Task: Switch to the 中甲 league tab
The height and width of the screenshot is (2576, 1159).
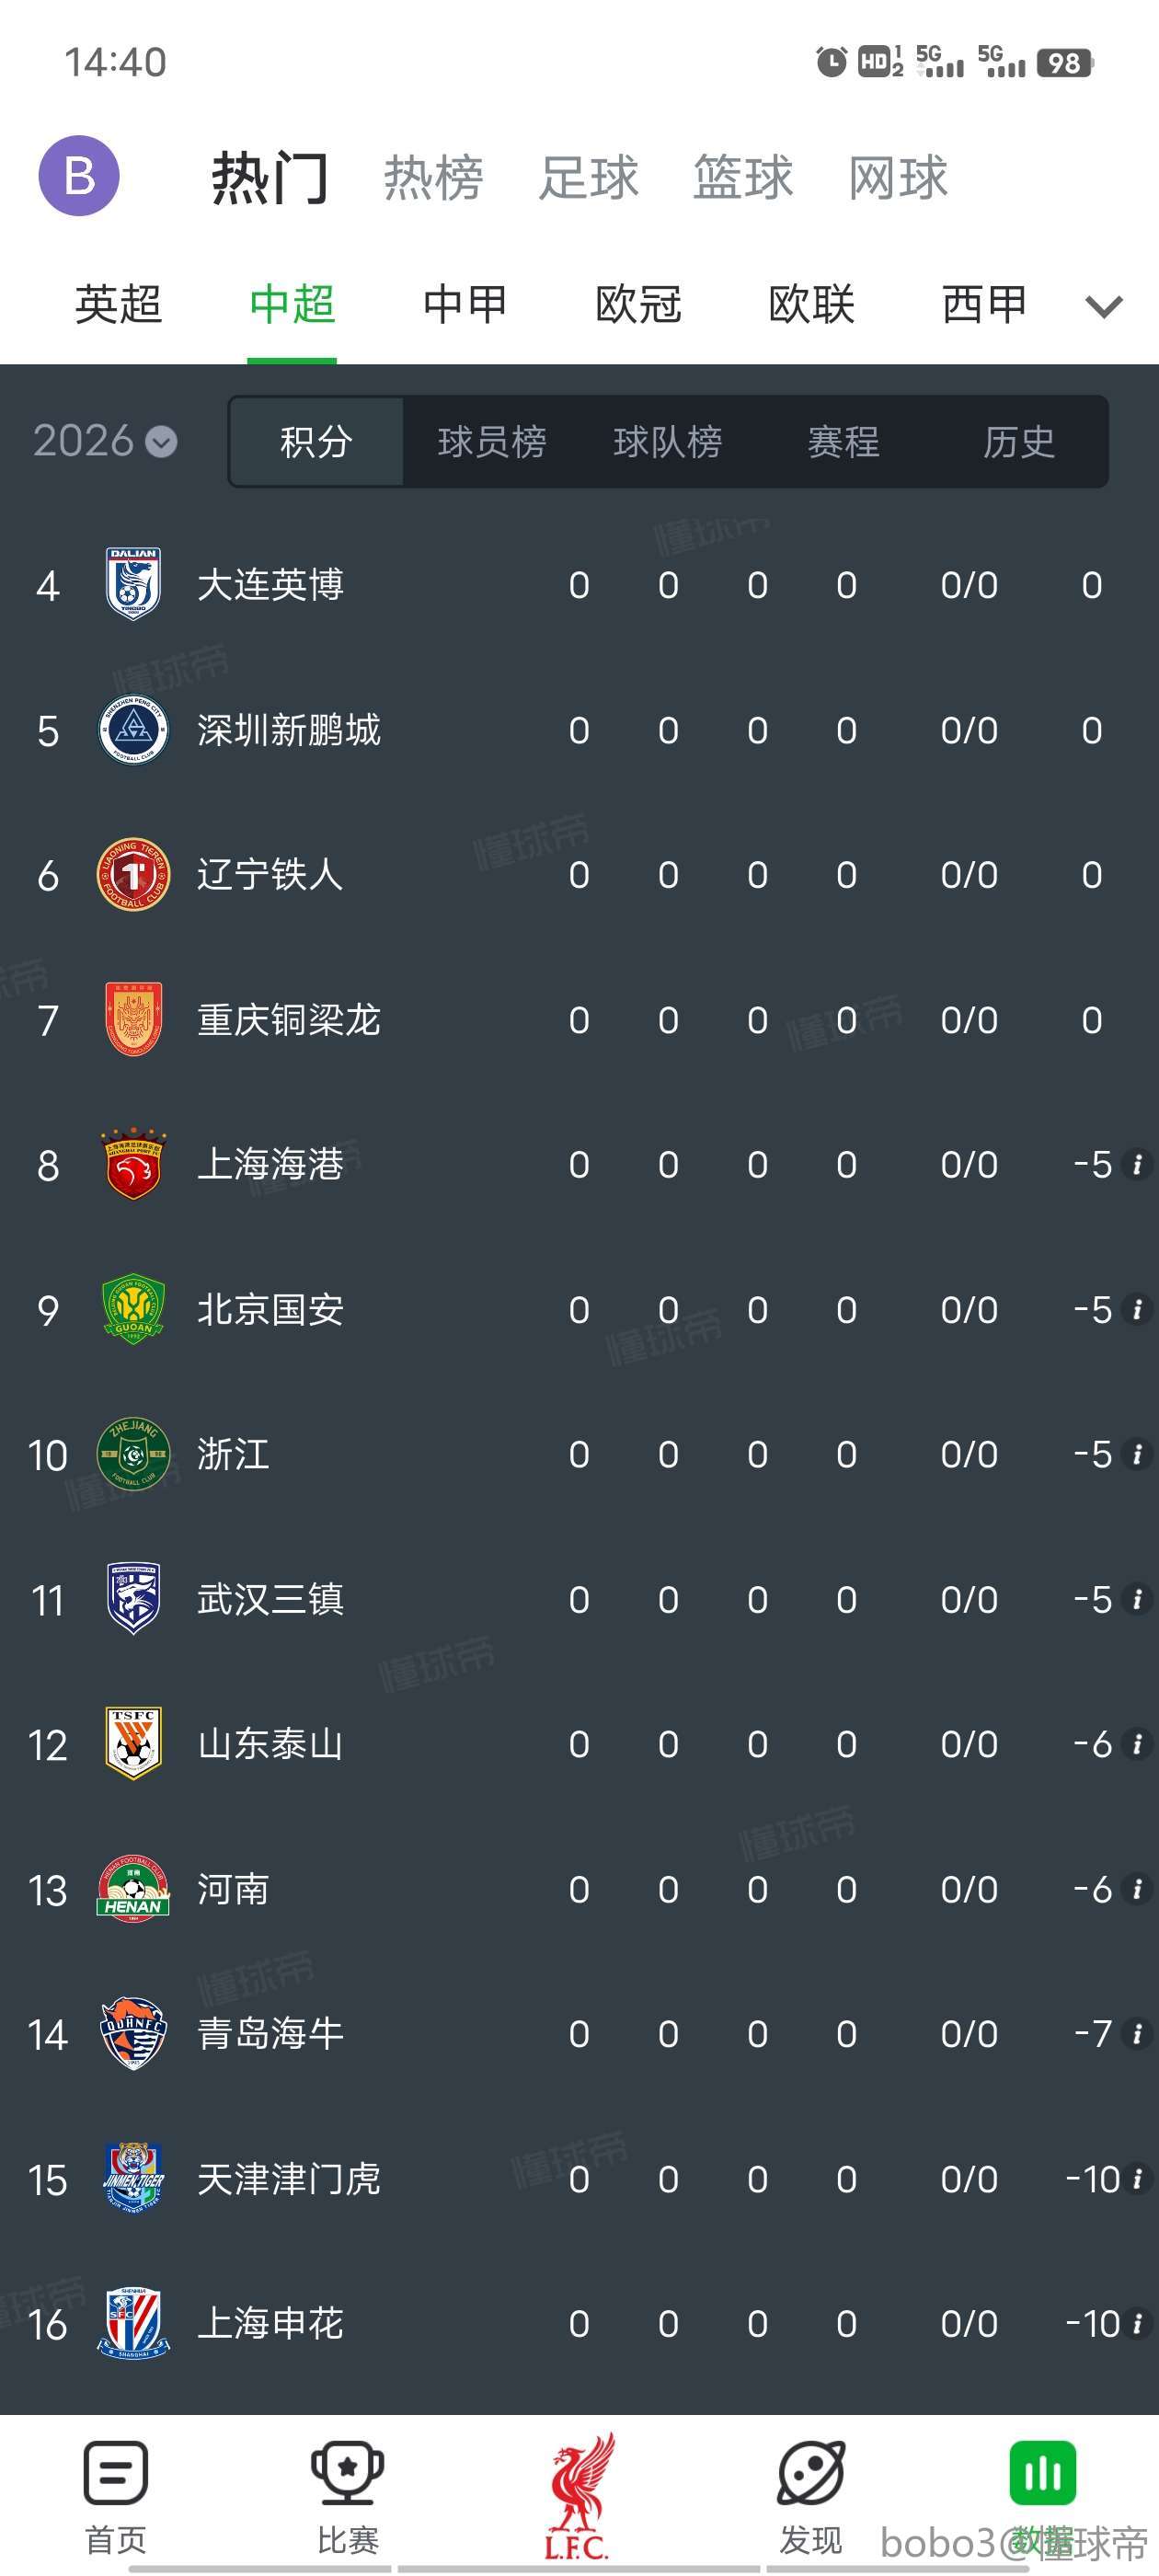Action: coord(465,304)
